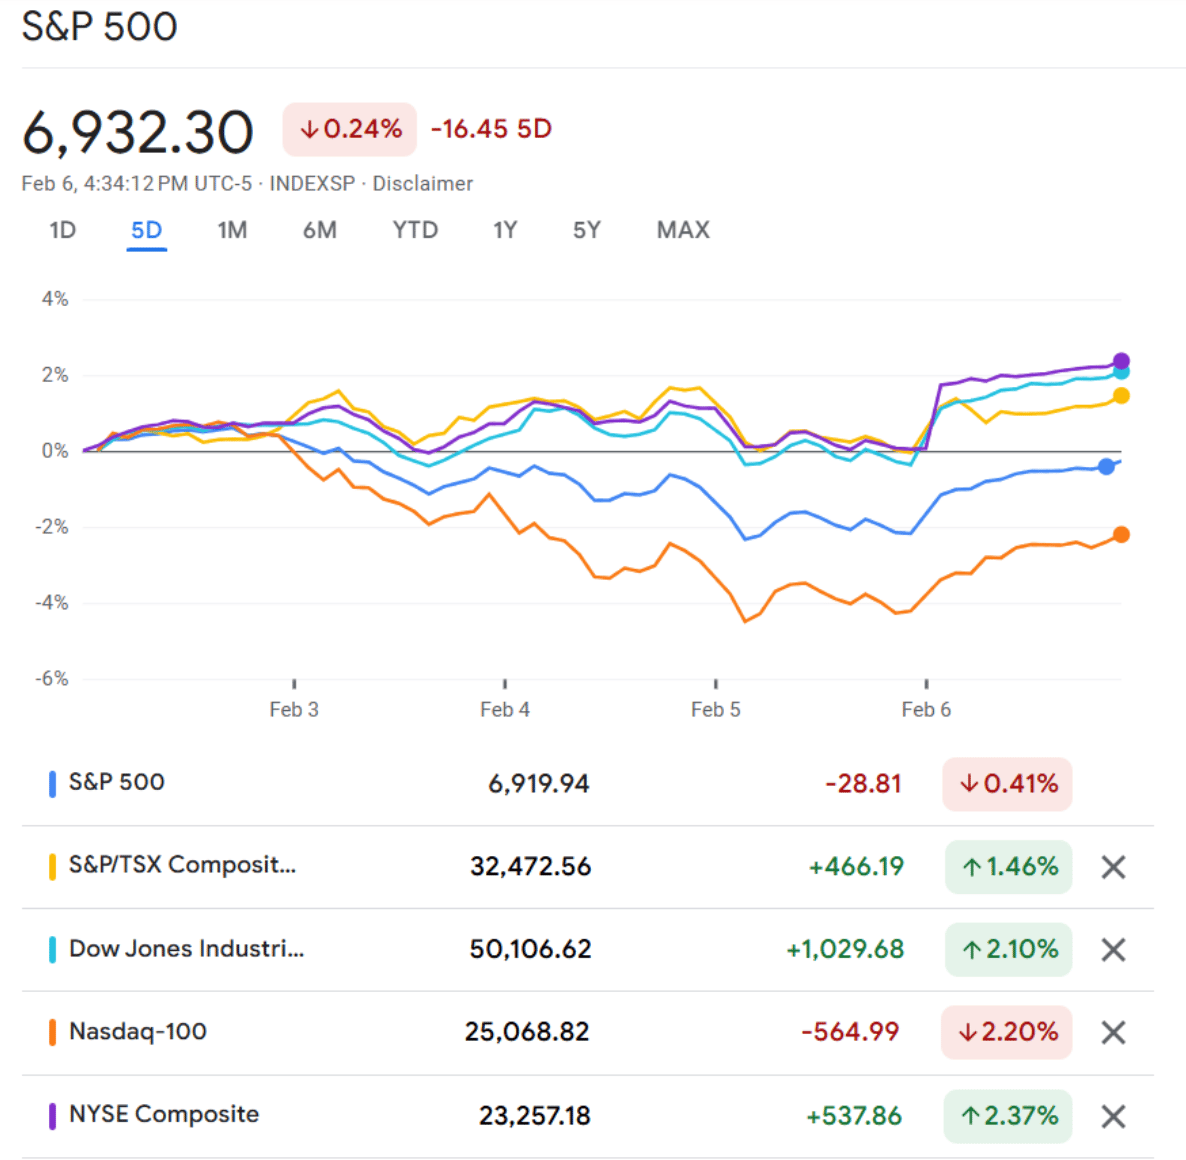This screenshot has height=1160, width=1186.
Task: Switch chart to YTD range
Action: pyautogui.click(x=415, y=230)
